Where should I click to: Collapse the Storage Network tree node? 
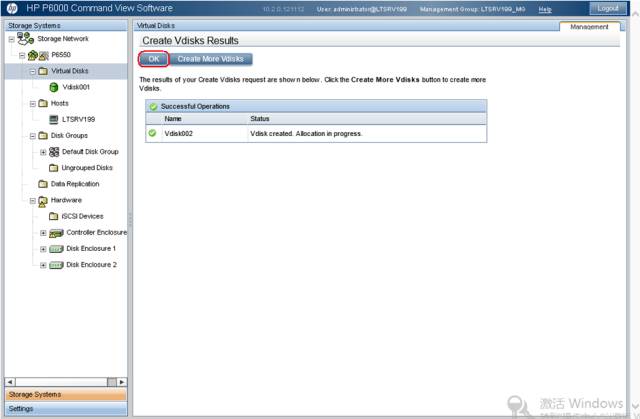click(11, 40)
